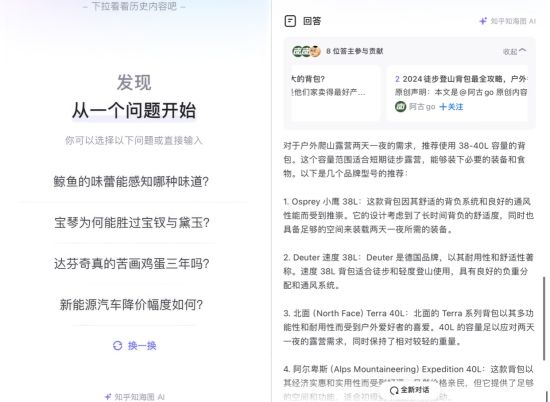This screenshot has width=550, height=402.
Task: Click the answer panel vertical scrollbar
Action: click(x=544, y=318)
